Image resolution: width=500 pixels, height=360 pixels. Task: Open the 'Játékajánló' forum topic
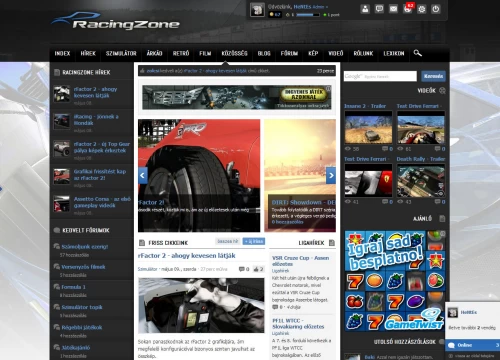click(x=76, y=347)
